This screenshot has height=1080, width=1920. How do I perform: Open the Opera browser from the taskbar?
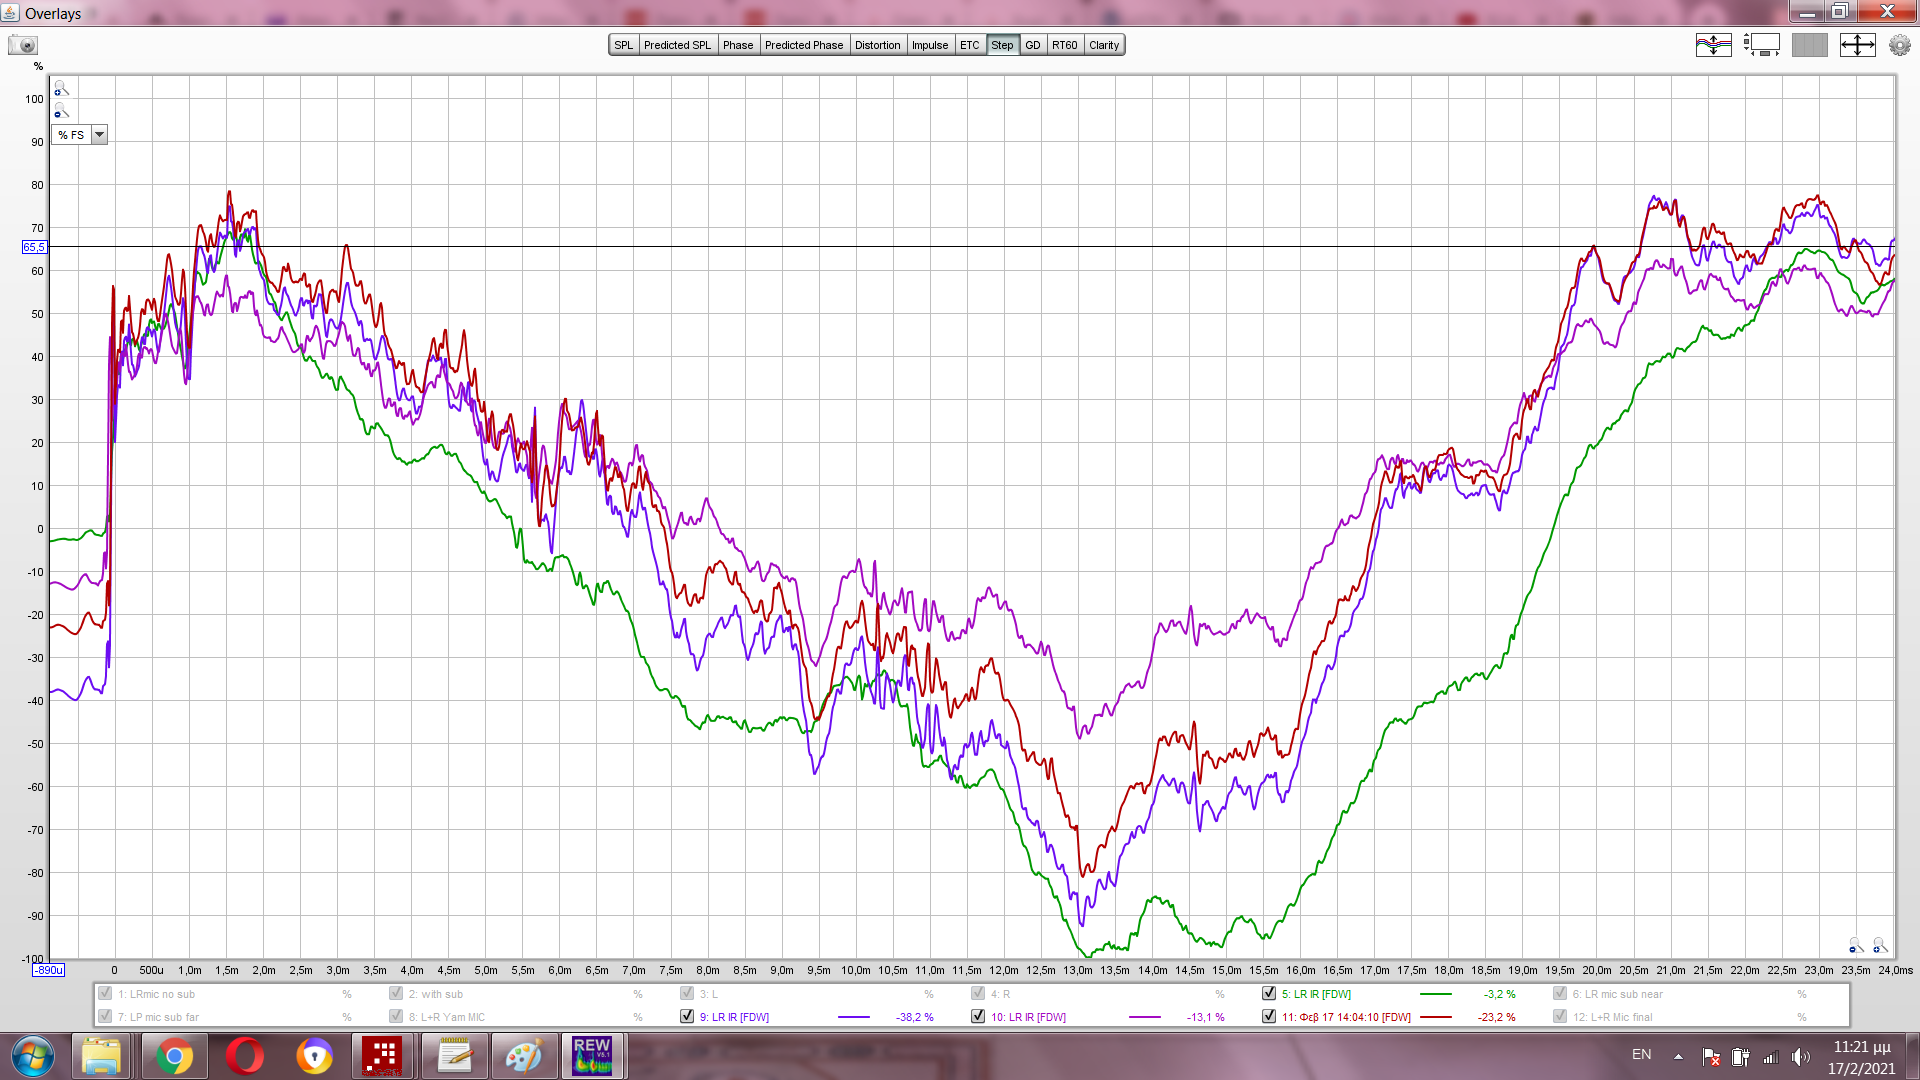pos(245,1056)
